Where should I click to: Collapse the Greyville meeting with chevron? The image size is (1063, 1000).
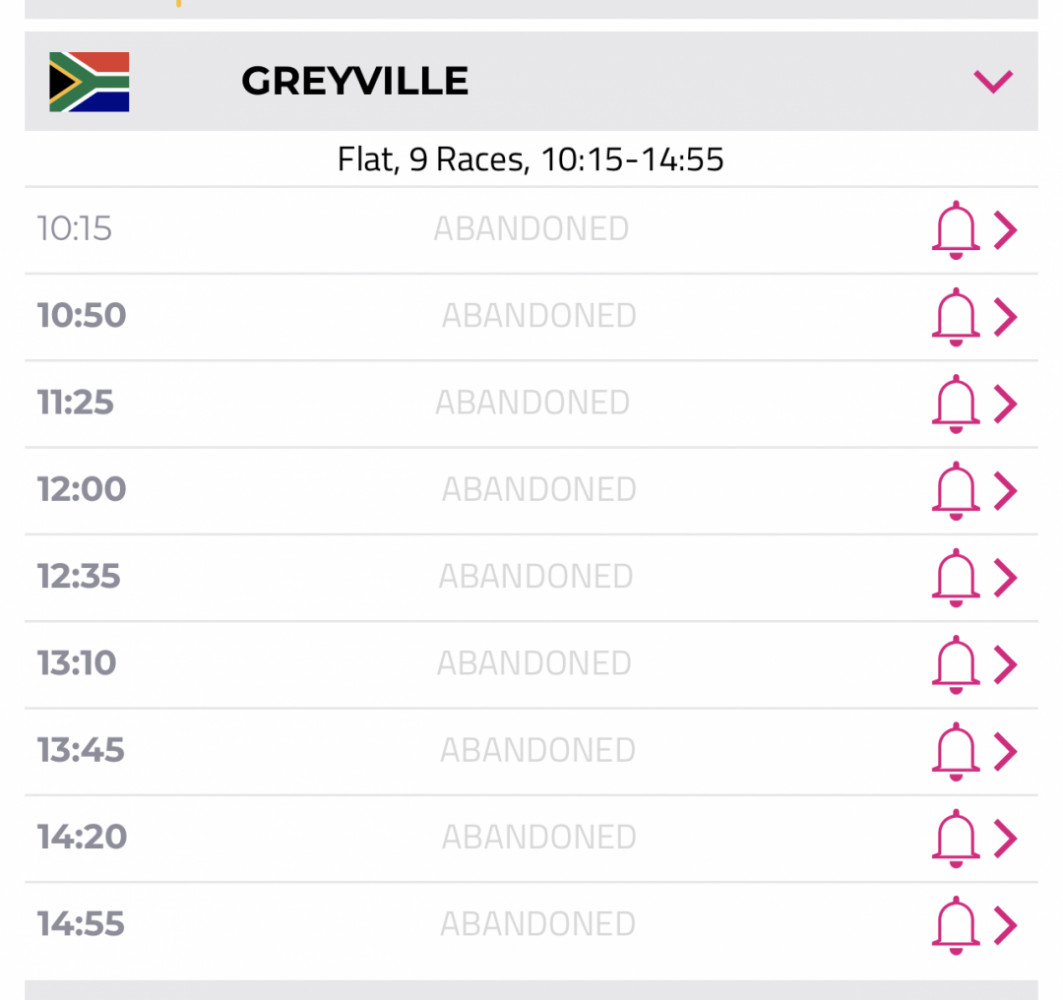[x=993, y=81]
